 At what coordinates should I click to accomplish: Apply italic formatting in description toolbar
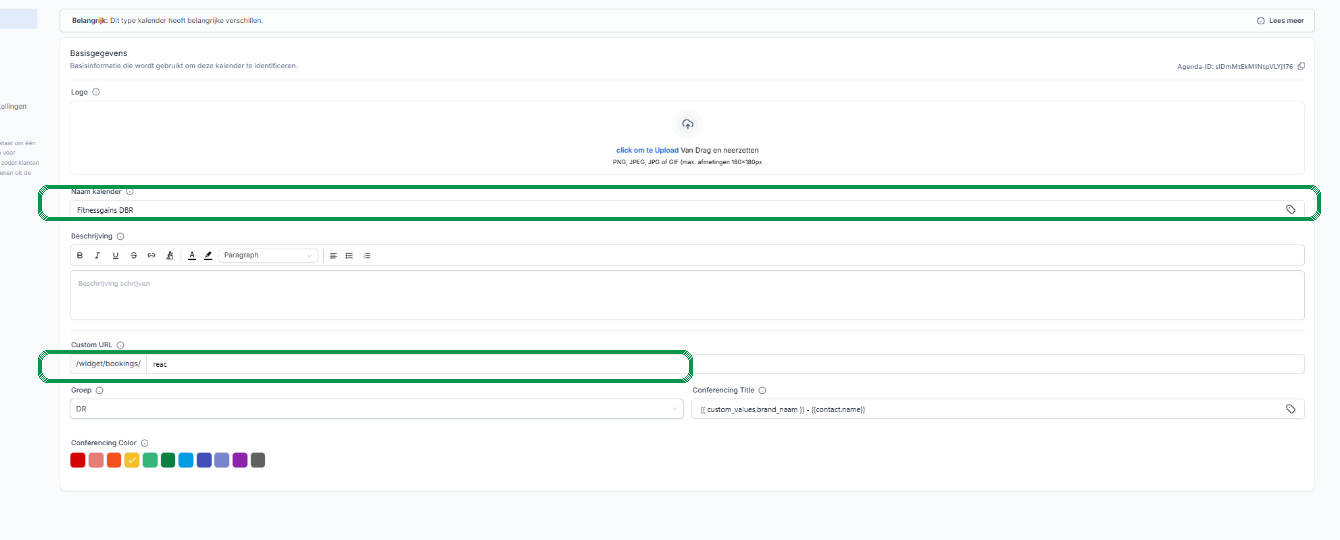(x=97, y=255)
